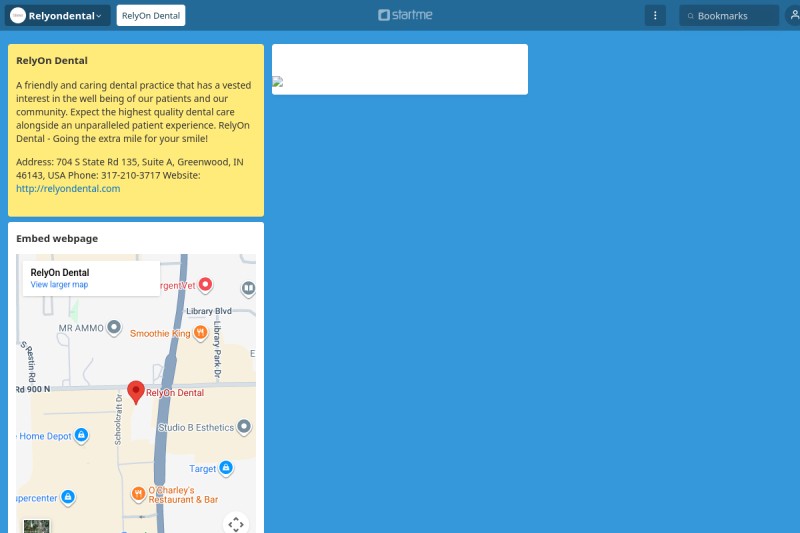The image size is (800, 533).
Task: Select the Smoothie King restaurant marker
Action: 201,333
